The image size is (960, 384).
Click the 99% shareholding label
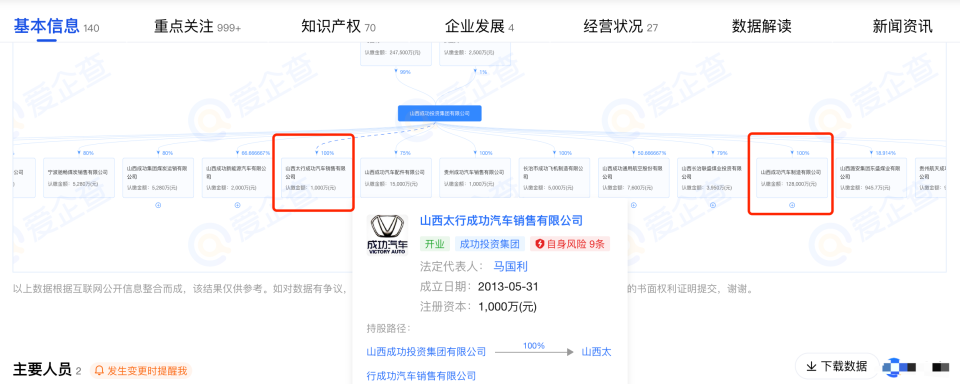click(x=404, y=72)
